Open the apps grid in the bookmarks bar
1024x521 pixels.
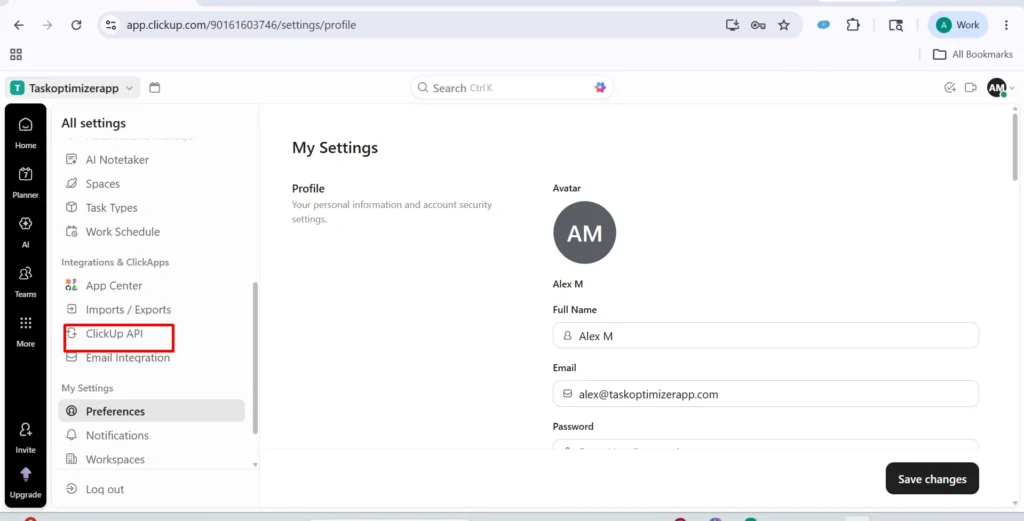pos(16,54)
